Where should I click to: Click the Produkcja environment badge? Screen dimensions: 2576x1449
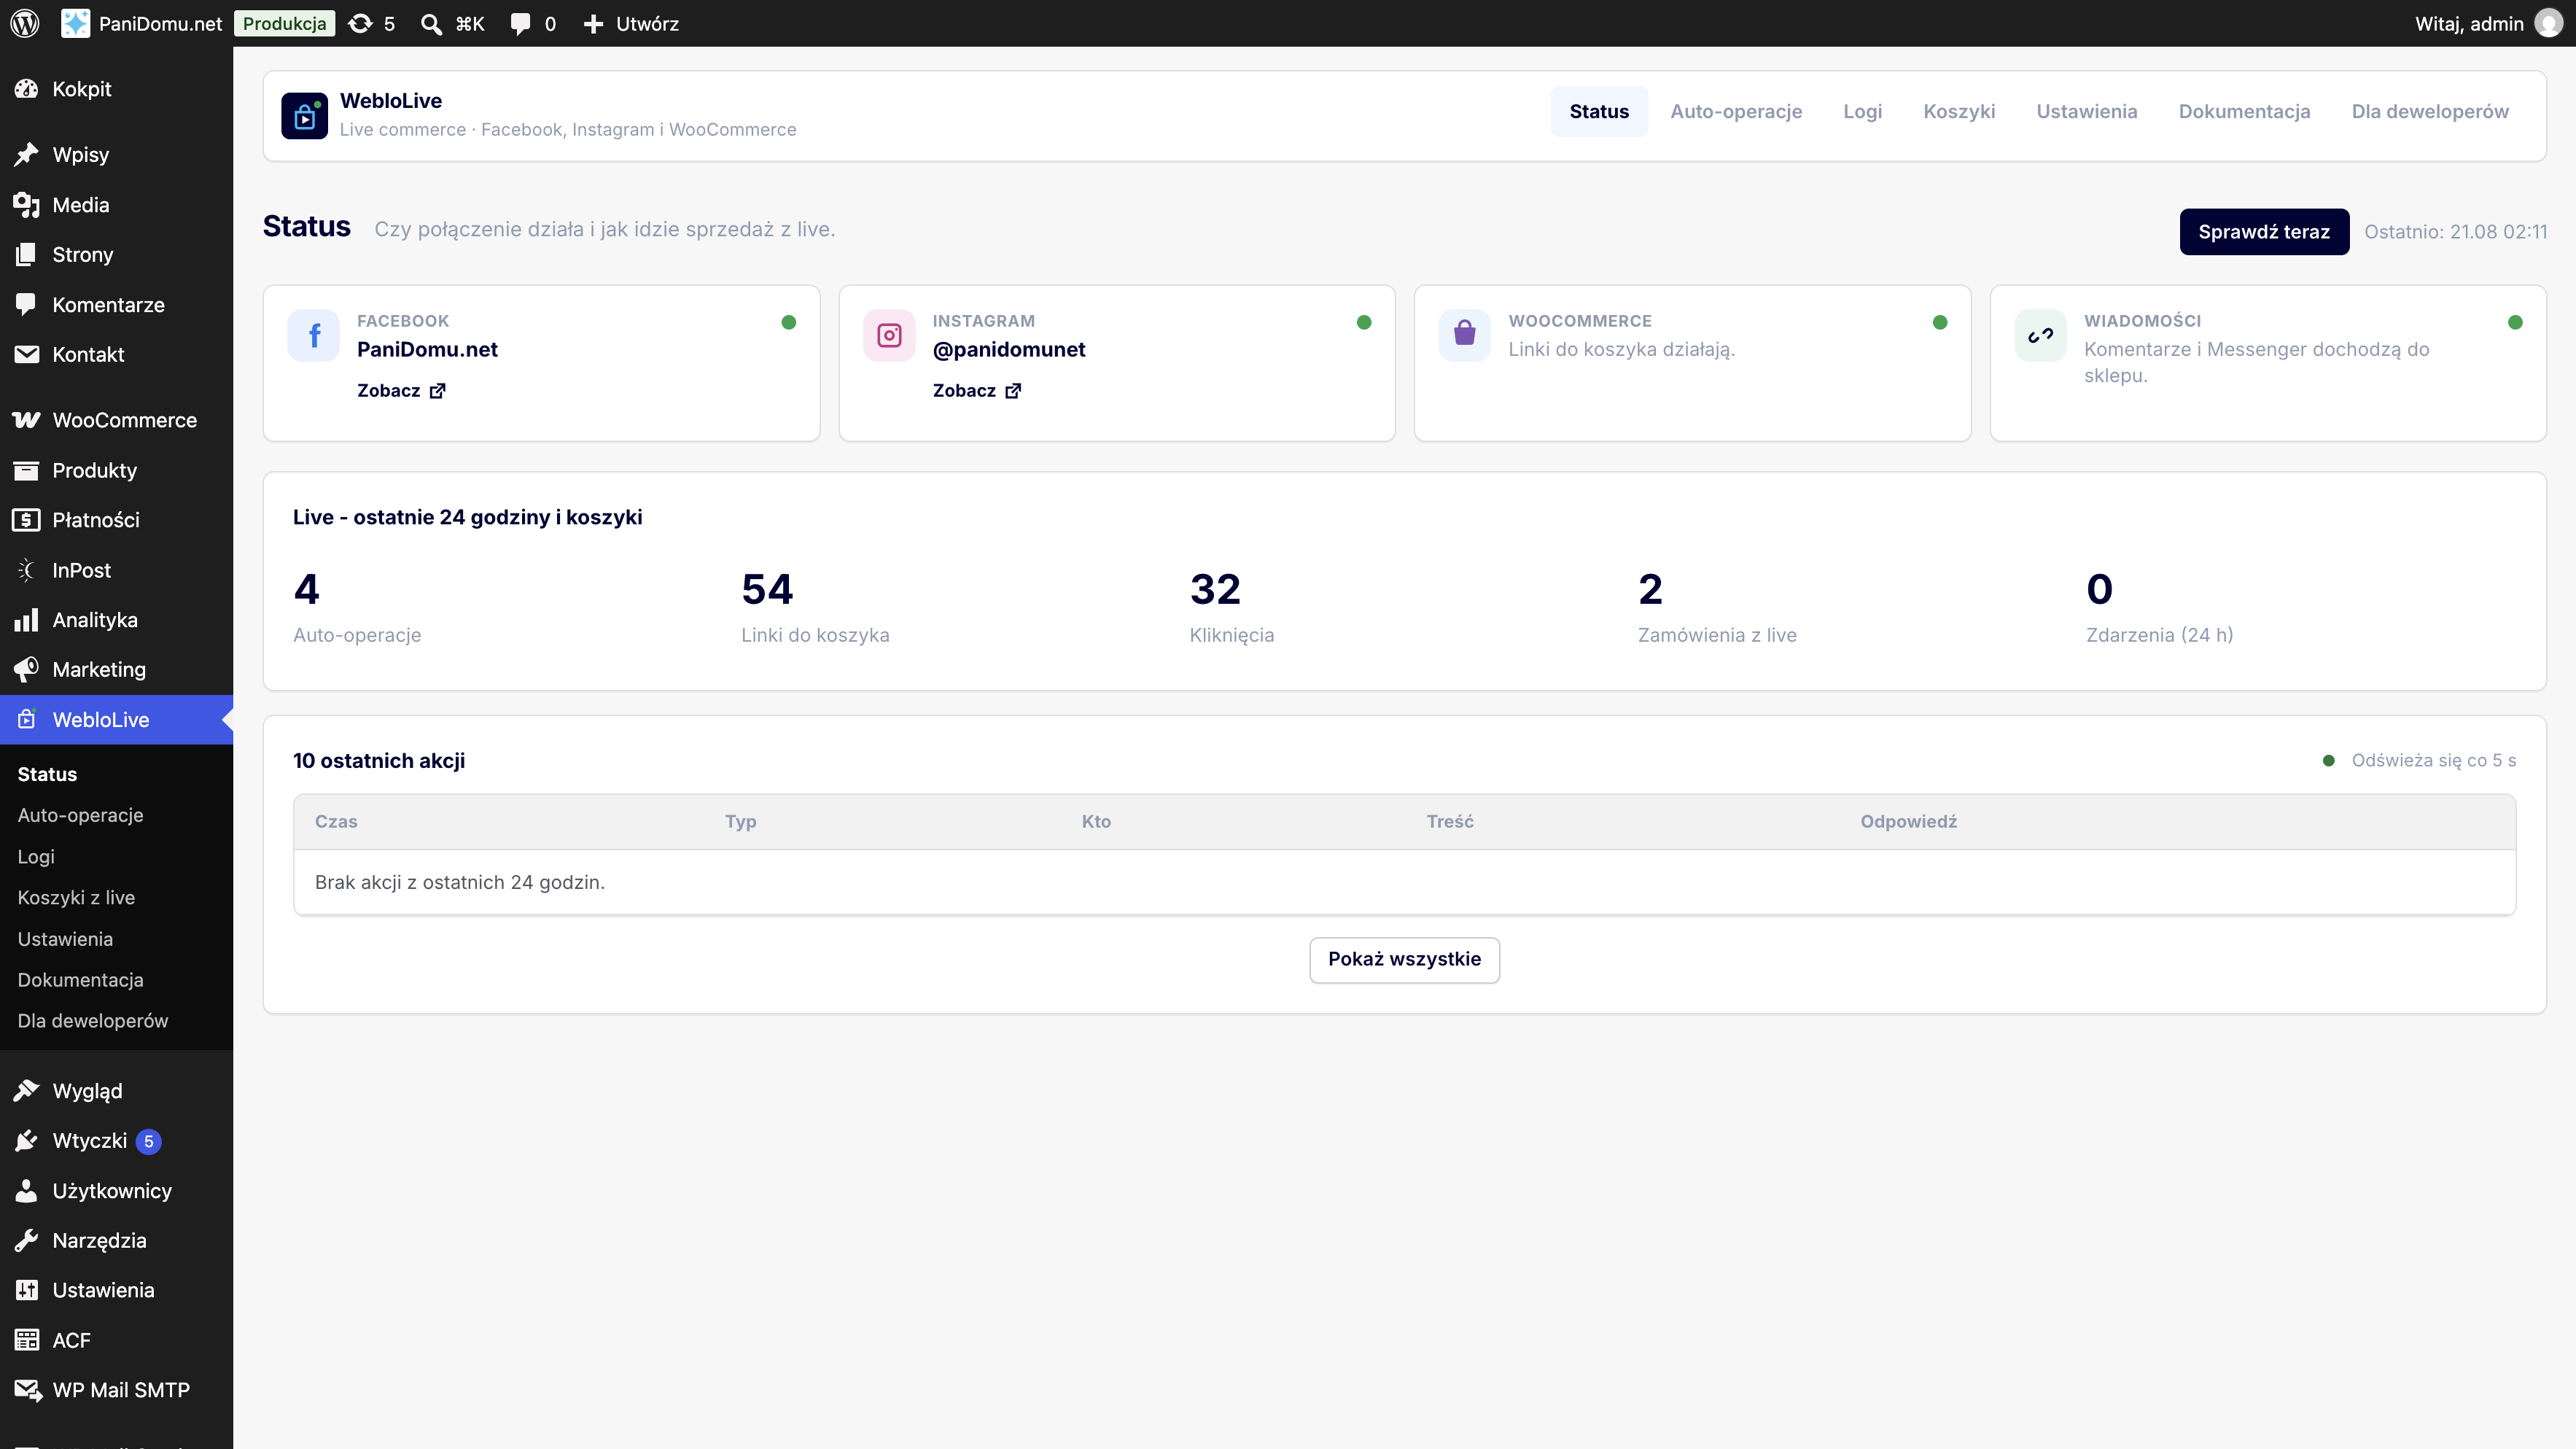tap(284, 24)
